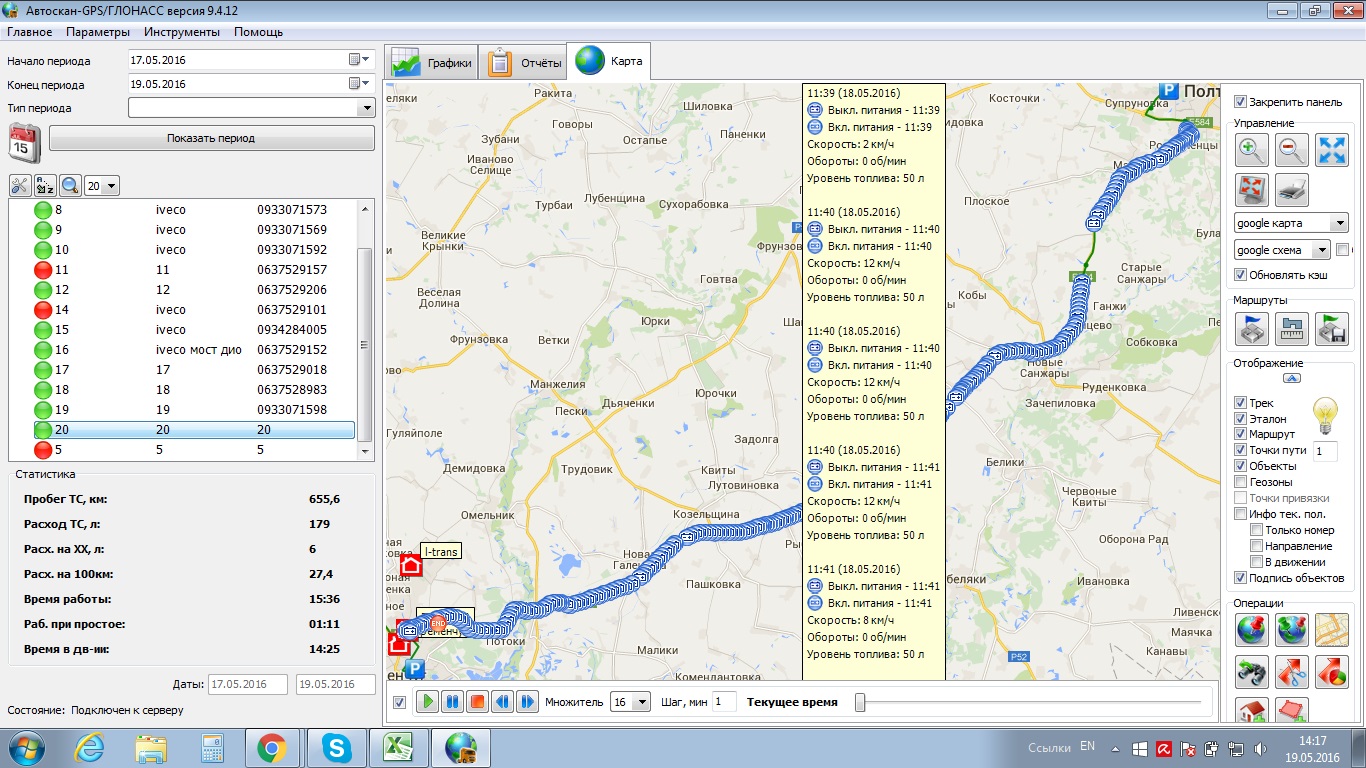Click the search magnifier above vehicle list
This screenshot has width=1366, height=768.
(x=70, y=185)
